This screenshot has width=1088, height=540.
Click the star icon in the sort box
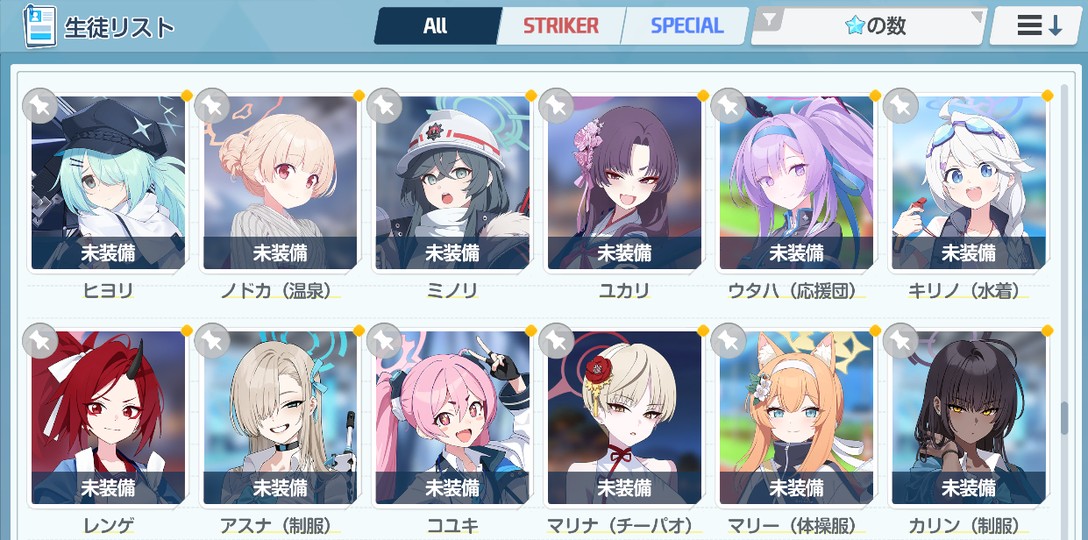point(854,26)
